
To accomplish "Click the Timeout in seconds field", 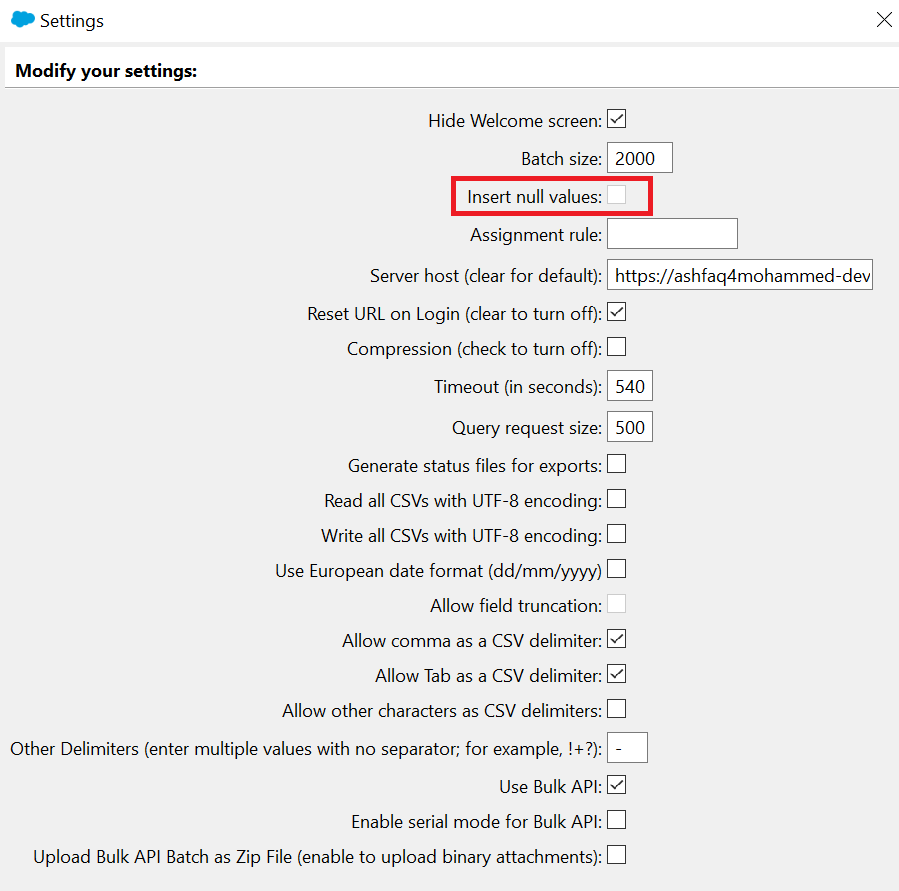I will tap(630, 386).
